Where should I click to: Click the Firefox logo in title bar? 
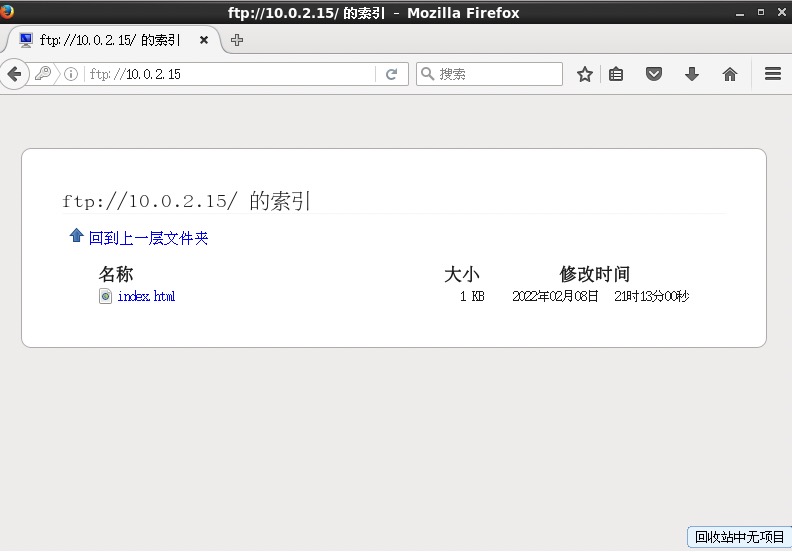7,12
